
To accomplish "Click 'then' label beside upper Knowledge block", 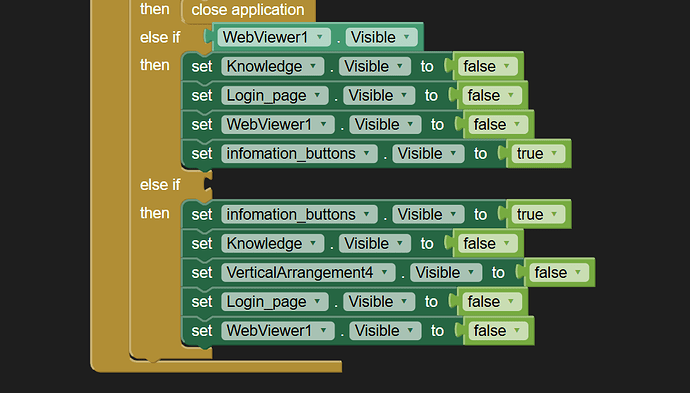I will tap(154, 65).
